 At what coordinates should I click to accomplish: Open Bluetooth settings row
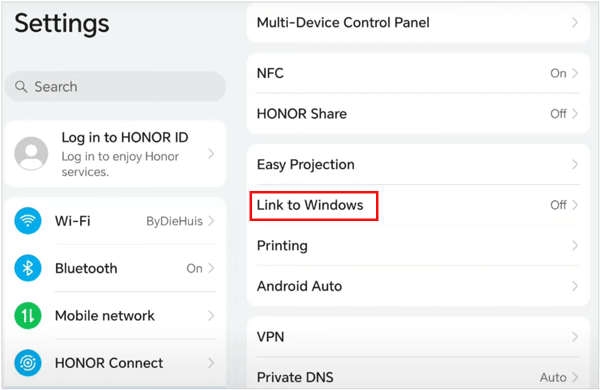pyautogui.click(x=116, y=268)
